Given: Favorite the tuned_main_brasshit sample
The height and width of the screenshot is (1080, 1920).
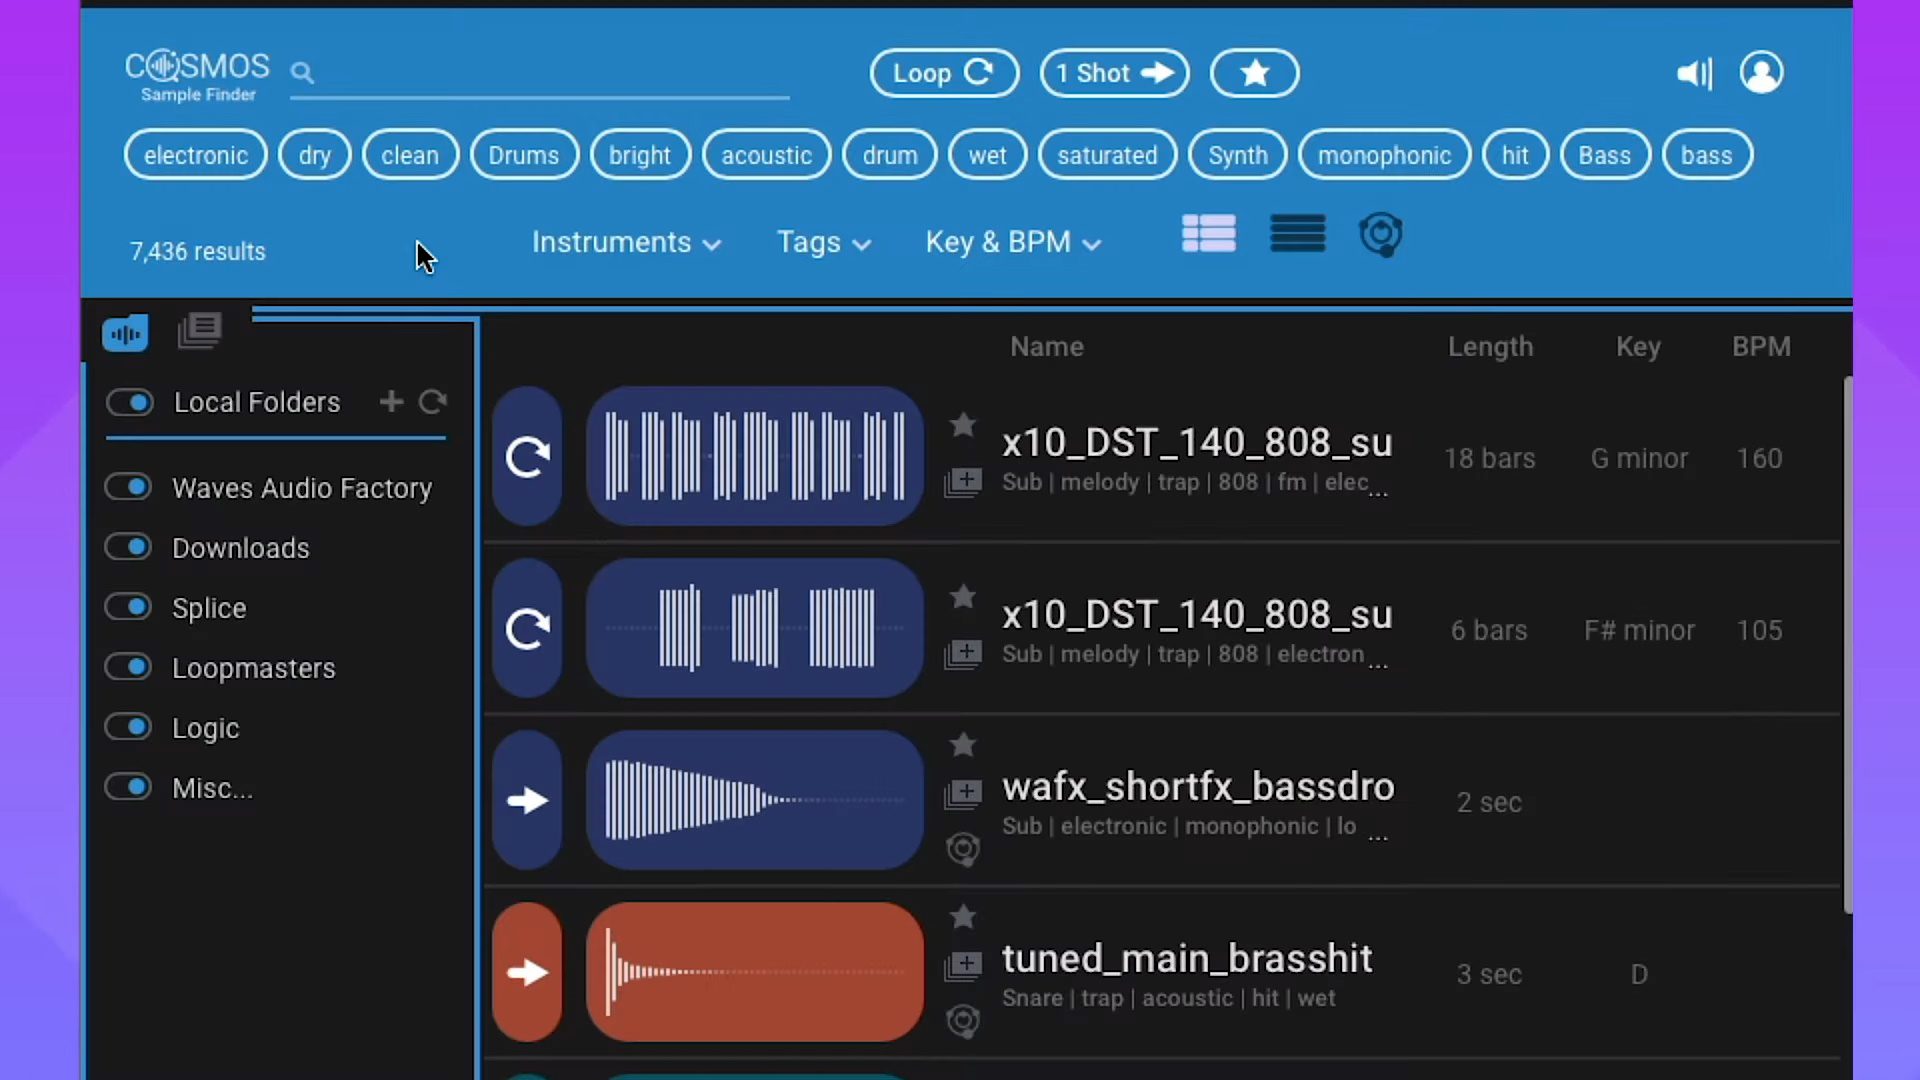Looking at the screenshot, I should point(963,916).
